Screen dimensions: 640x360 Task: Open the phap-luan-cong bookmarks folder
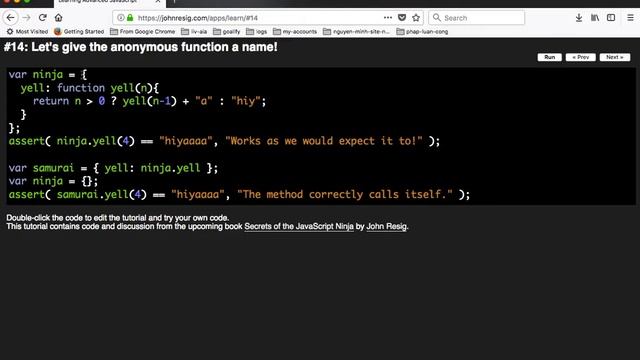(x=422, y=31)
